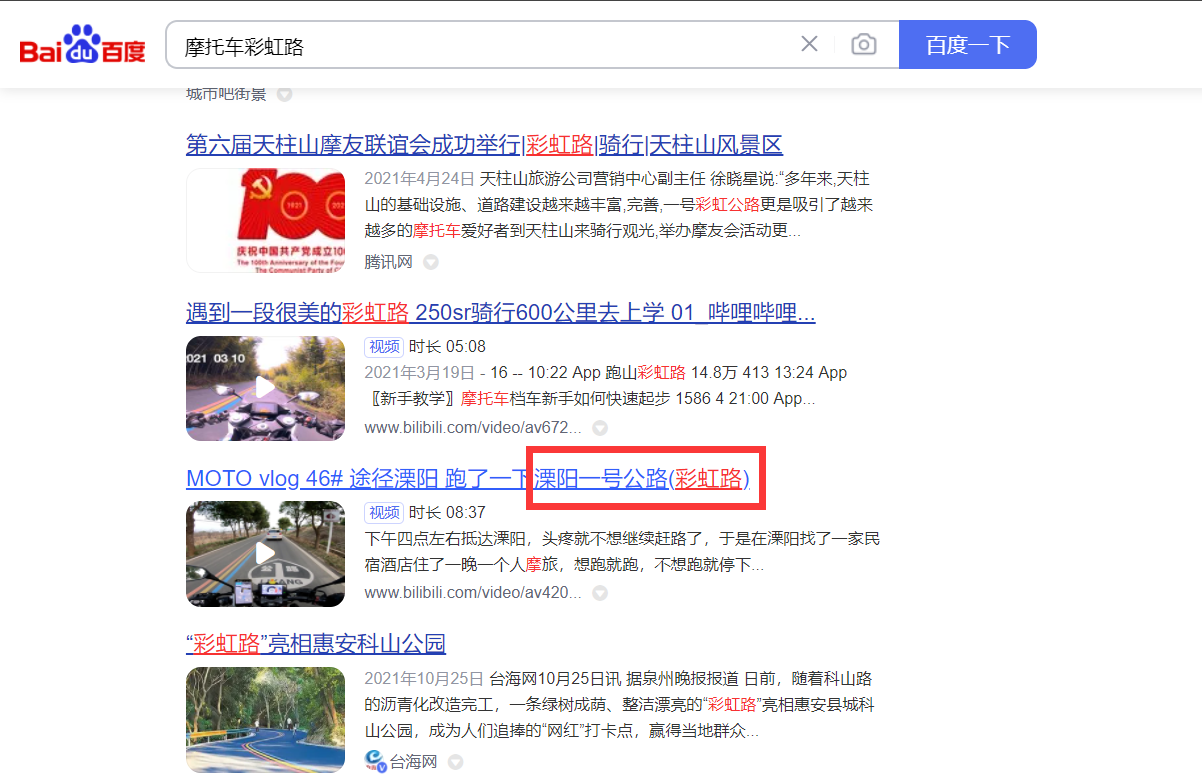Open 第六届天柱山摩友联谊会成功举行 result link
1202x780 pixels.
click(484, 145)
